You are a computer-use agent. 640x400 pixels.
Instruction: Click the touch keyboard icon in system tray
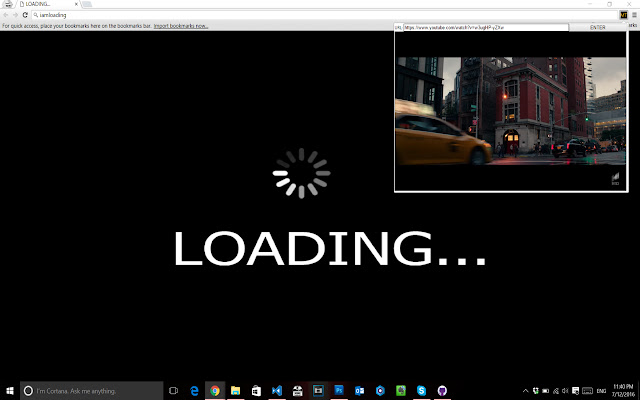[587, 391]
